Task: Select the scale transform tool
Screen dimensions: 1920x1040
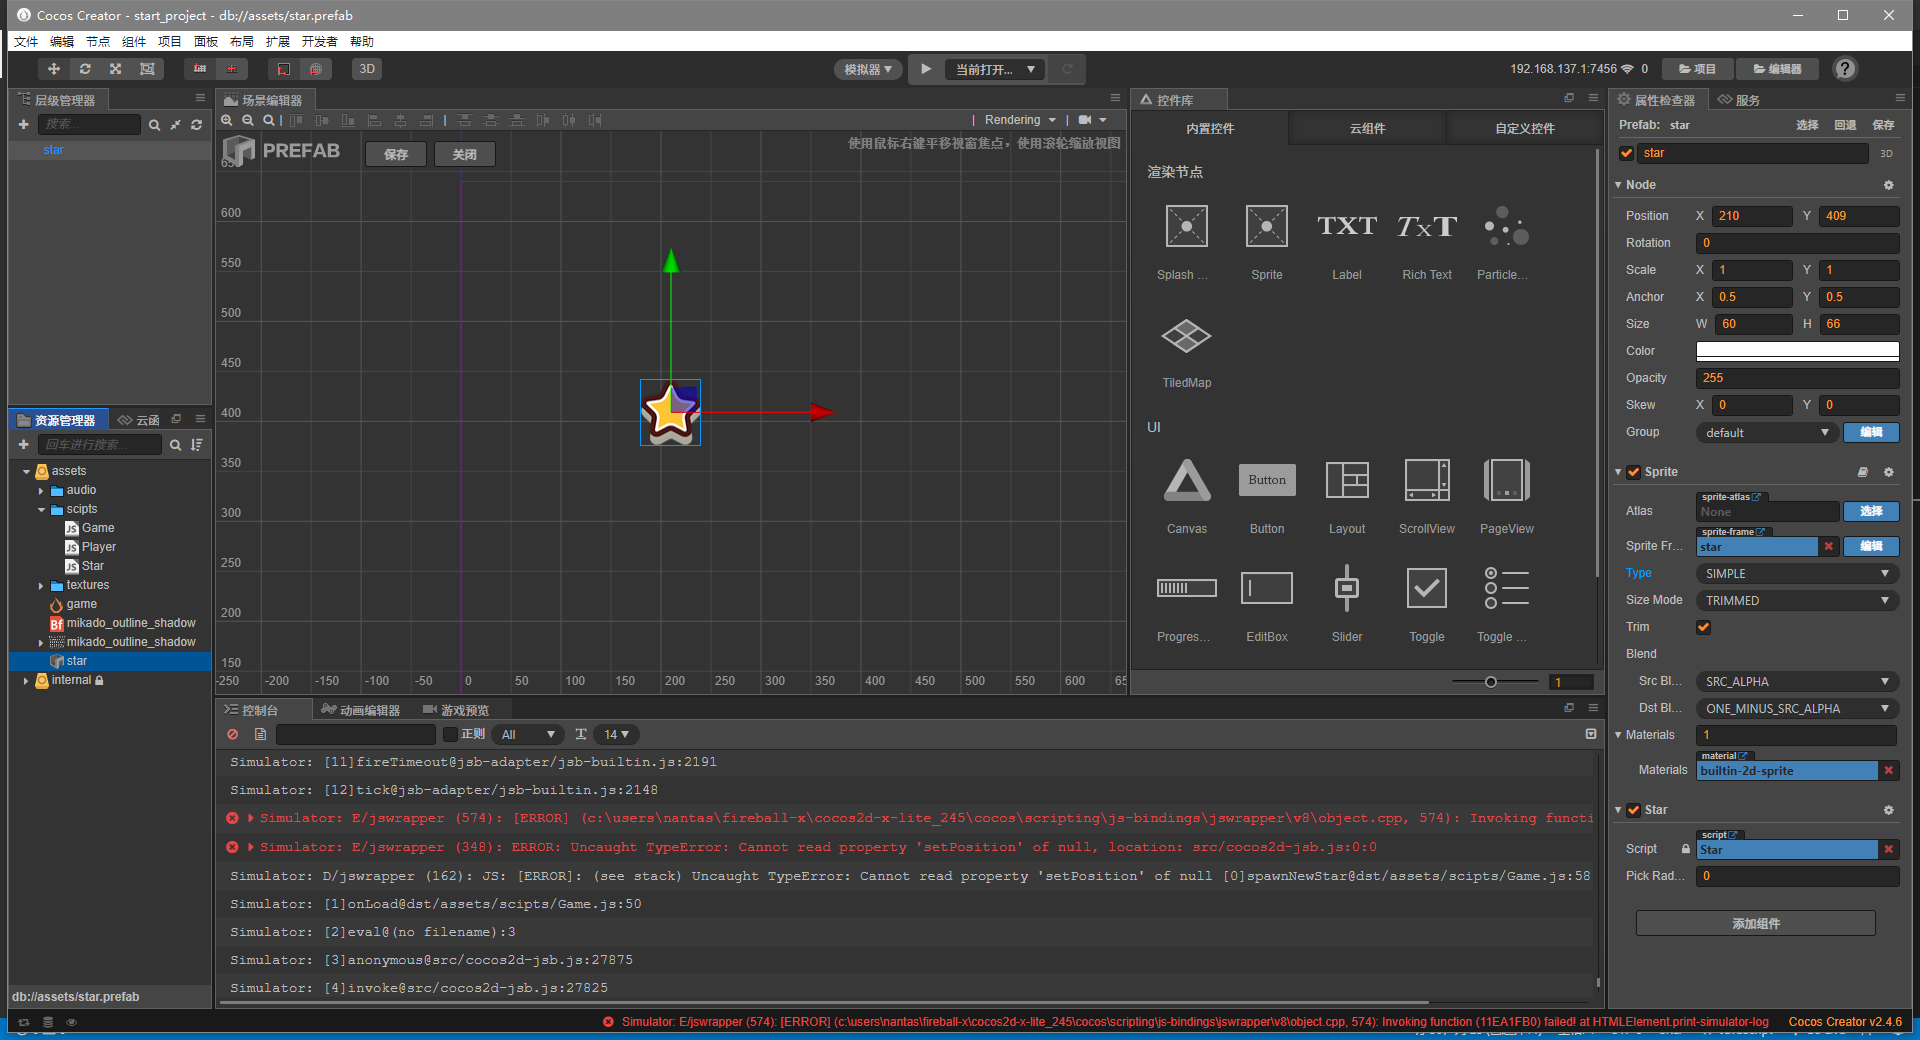Action: [x=116, y=69]
